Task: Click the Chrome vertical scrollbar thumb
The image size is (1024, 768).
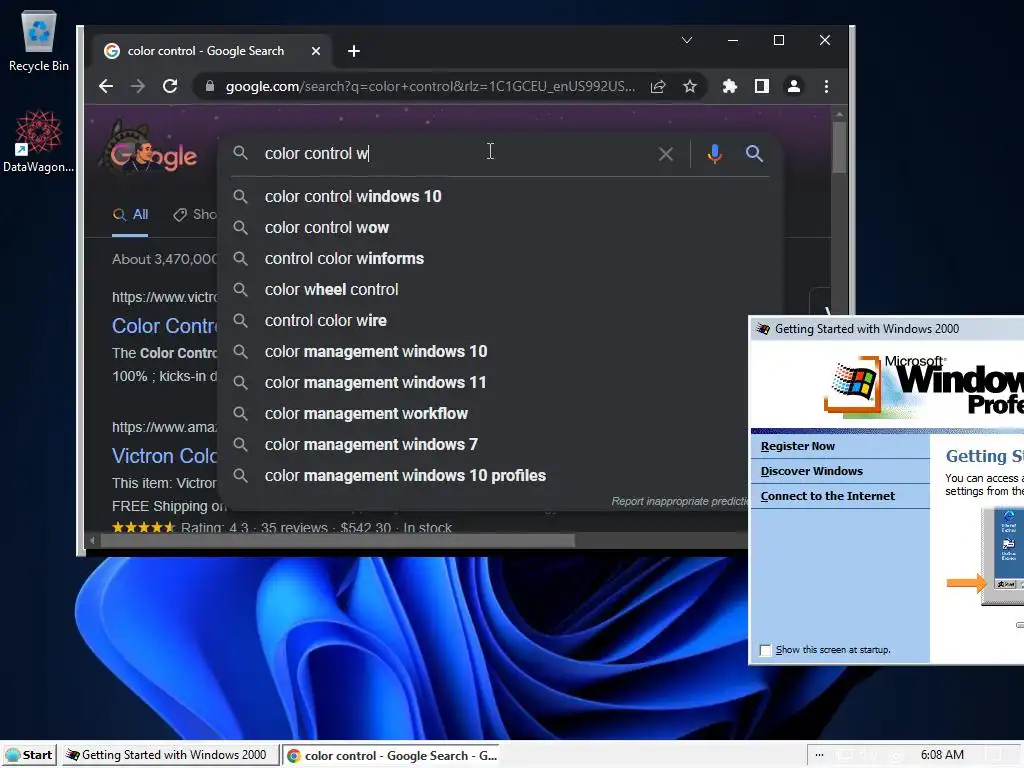Action: pyautogui.click(x=839, y=148)
